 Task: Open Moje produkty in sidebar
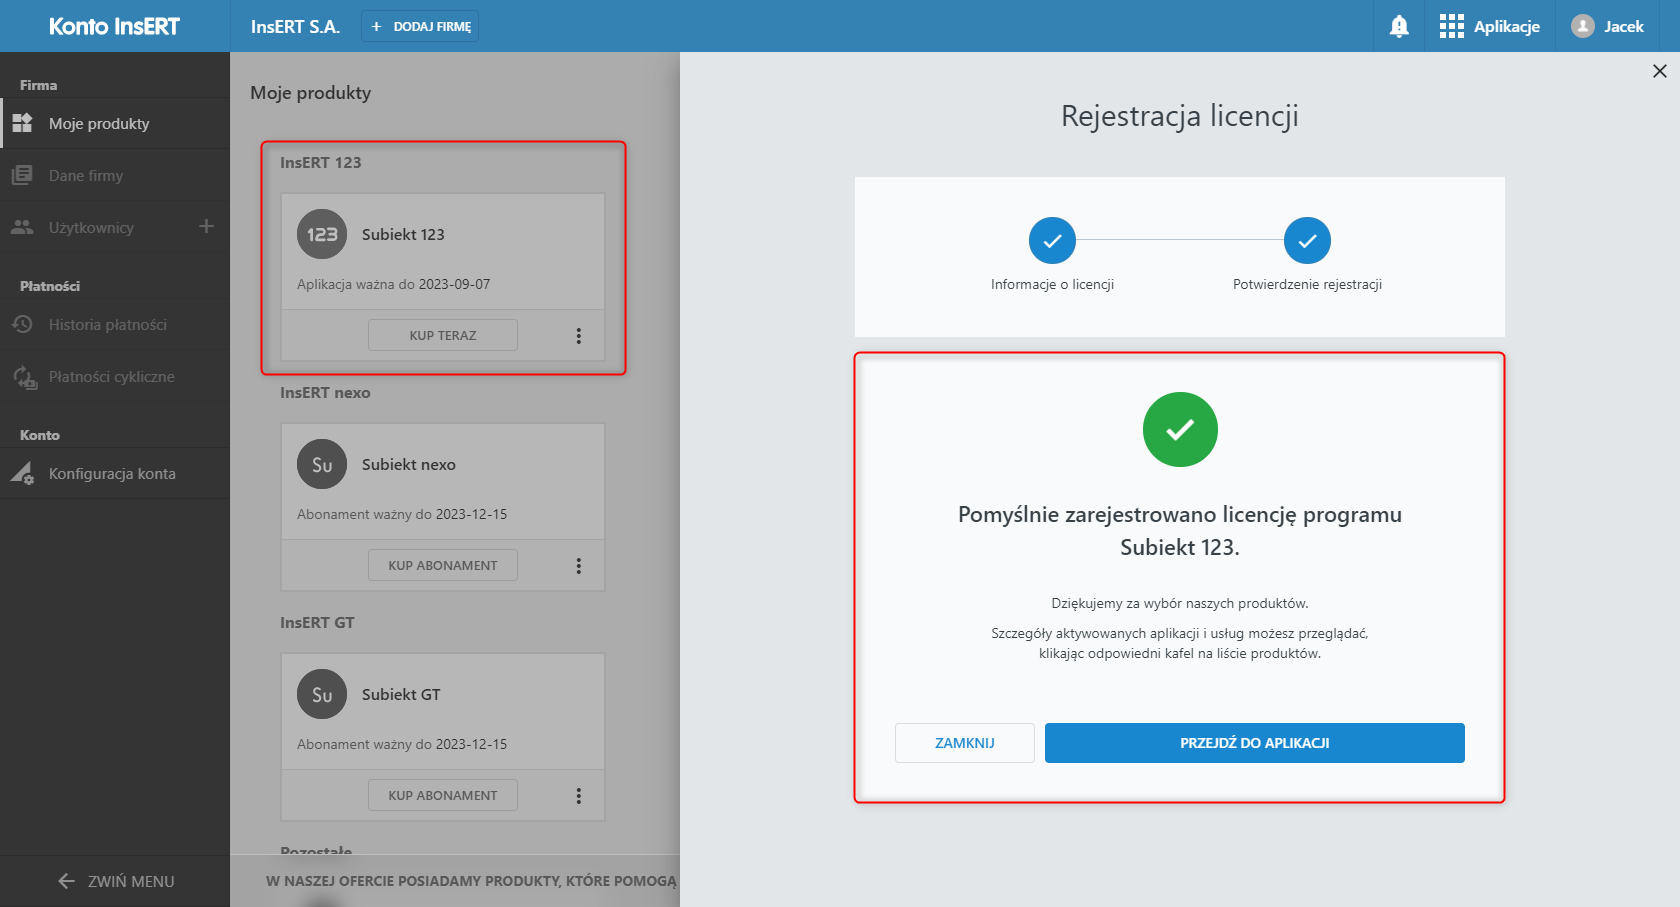[115, 123]
